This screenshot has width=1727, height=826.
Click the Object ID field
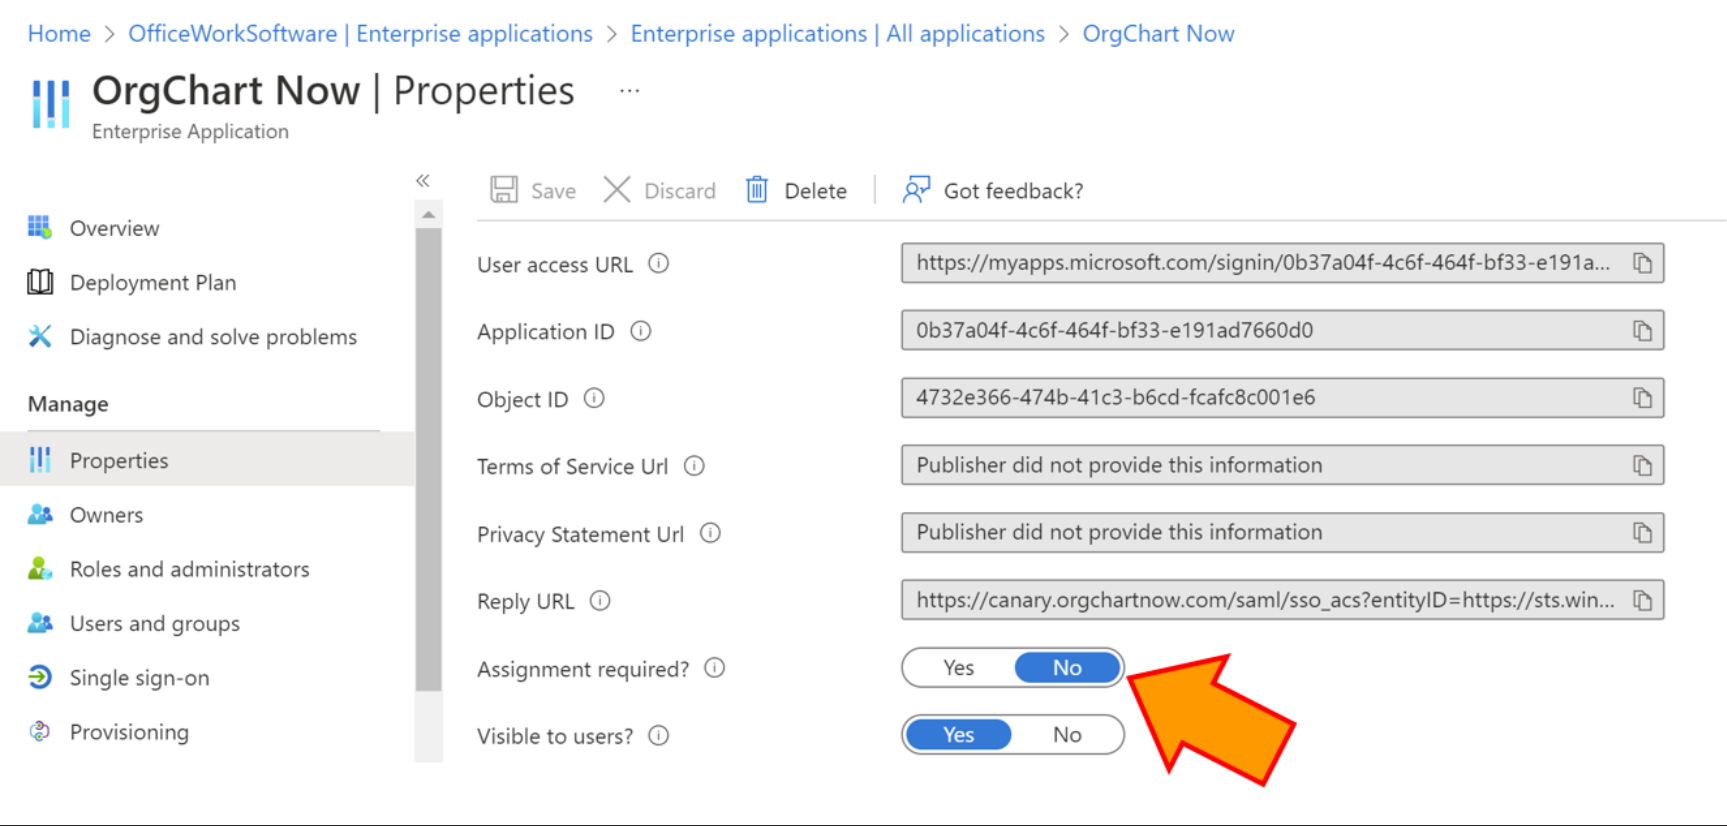(x=1282, y=398)
